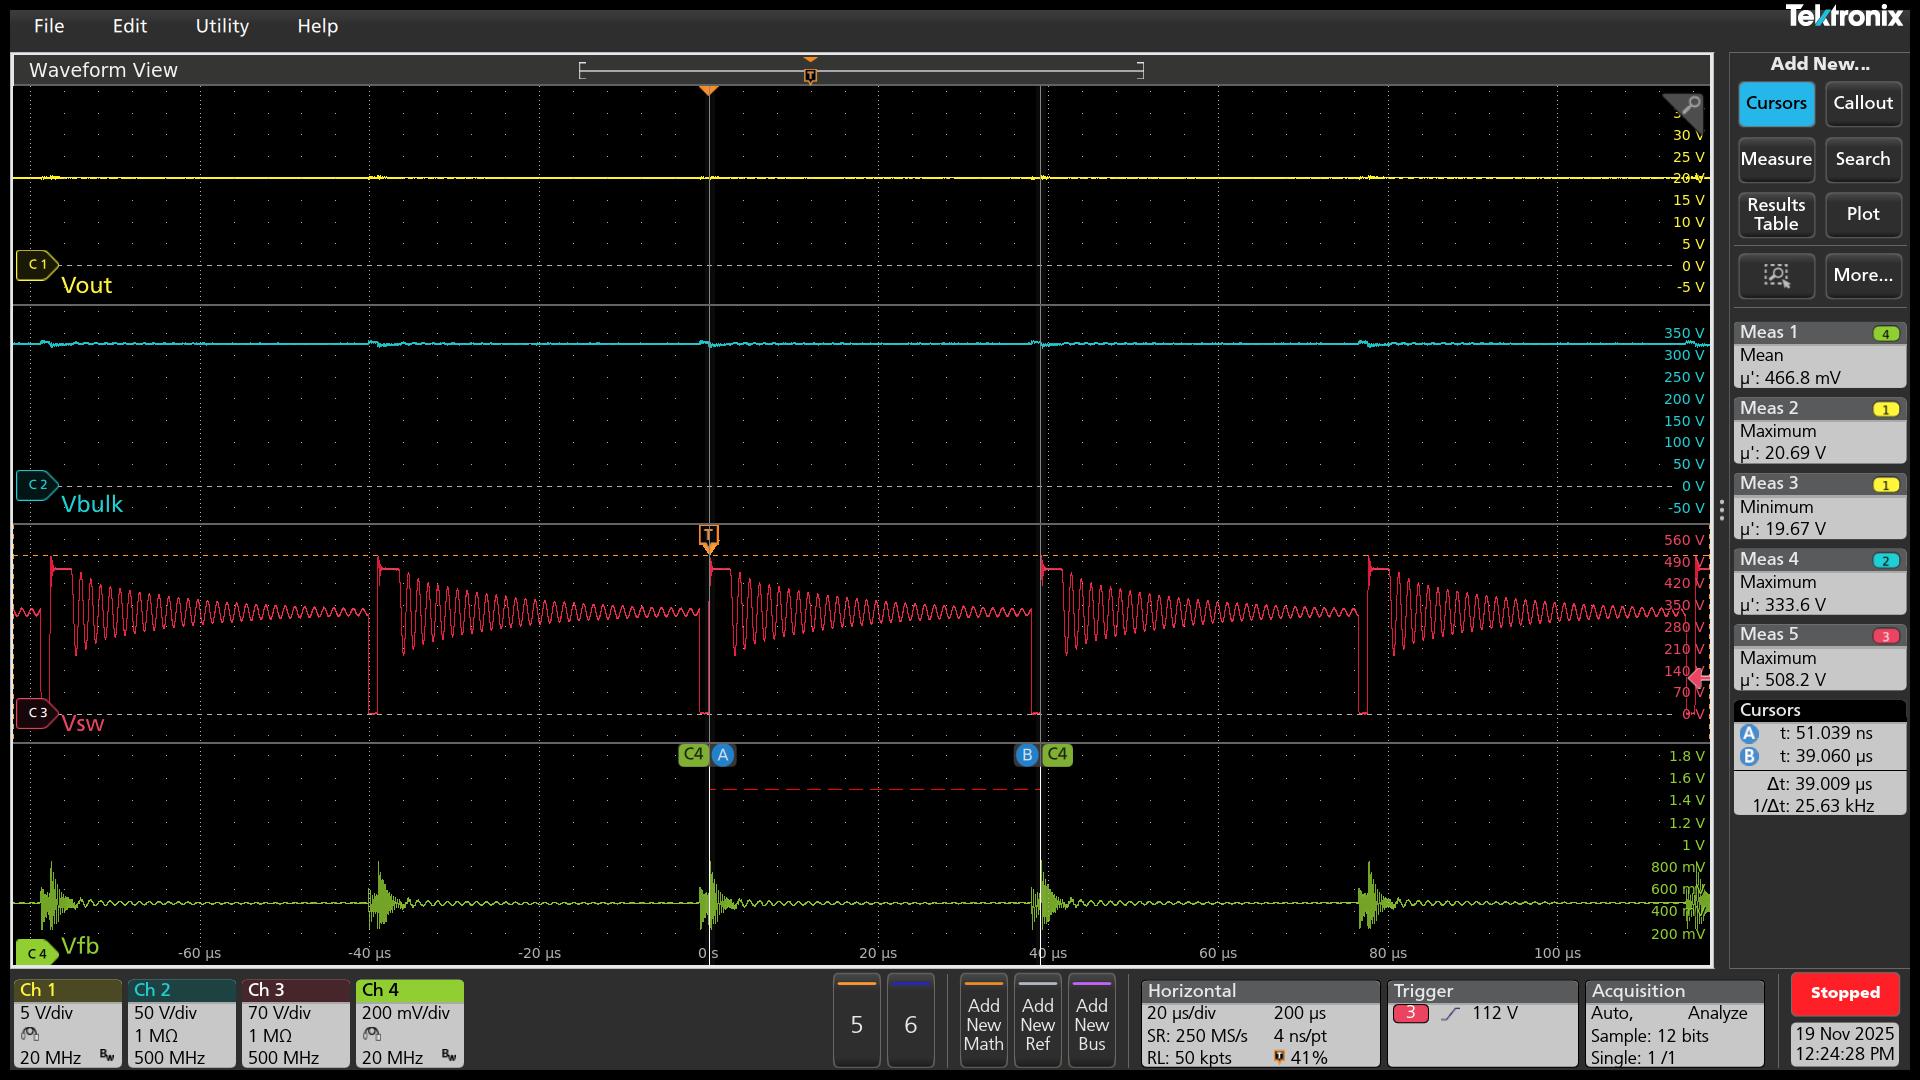Click the Measure button in Add New panel
The height and width of the screenshot is (1080, 1920).
pos(1775,159)
